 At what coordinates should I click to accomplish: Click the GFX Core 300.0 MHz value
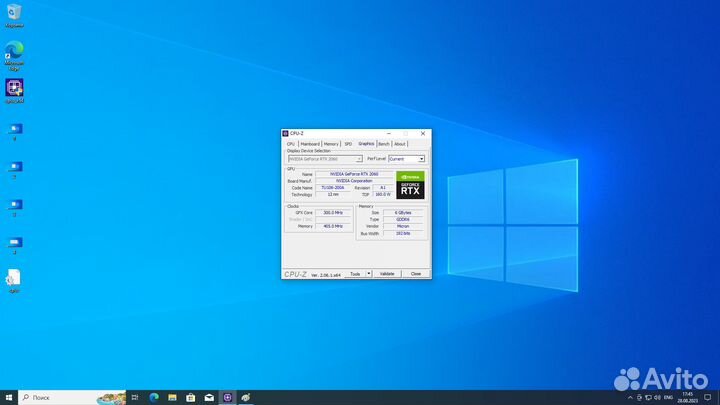pyautogui.click(x=333, y=213)
